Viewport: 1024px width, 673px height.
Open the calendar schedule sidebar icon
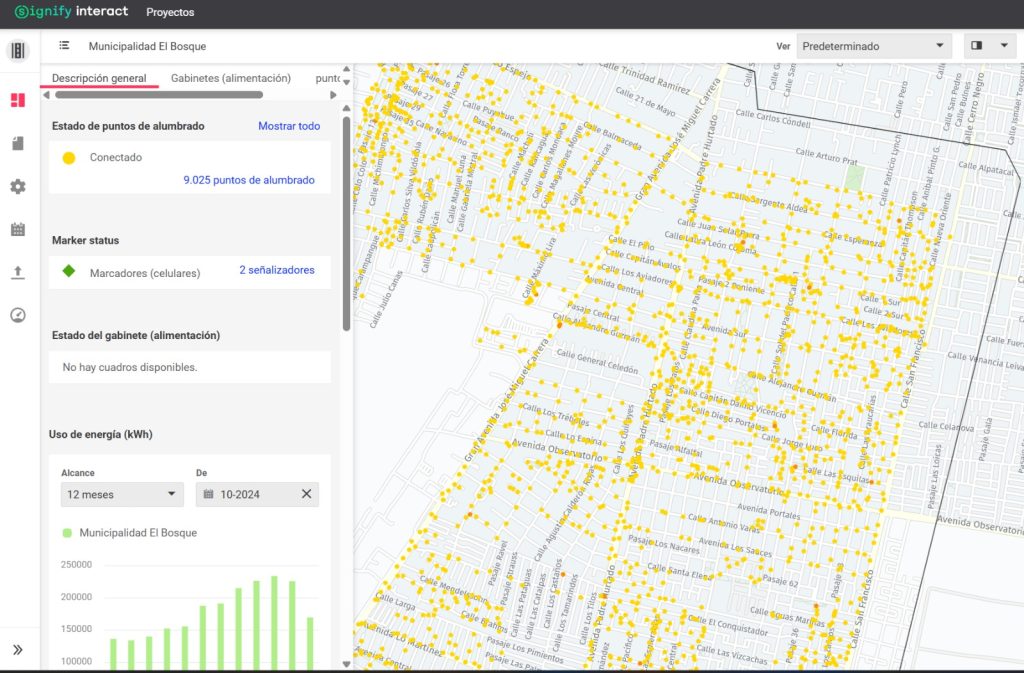pos(17,230)
